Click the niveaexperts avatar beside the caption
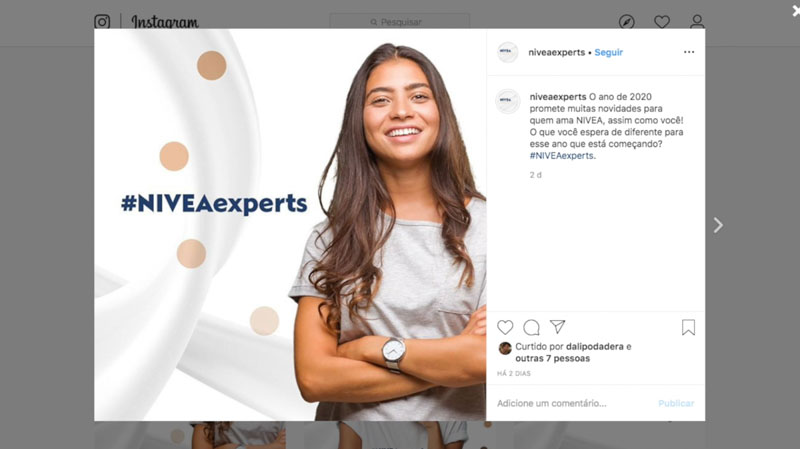 coord(508,101)
